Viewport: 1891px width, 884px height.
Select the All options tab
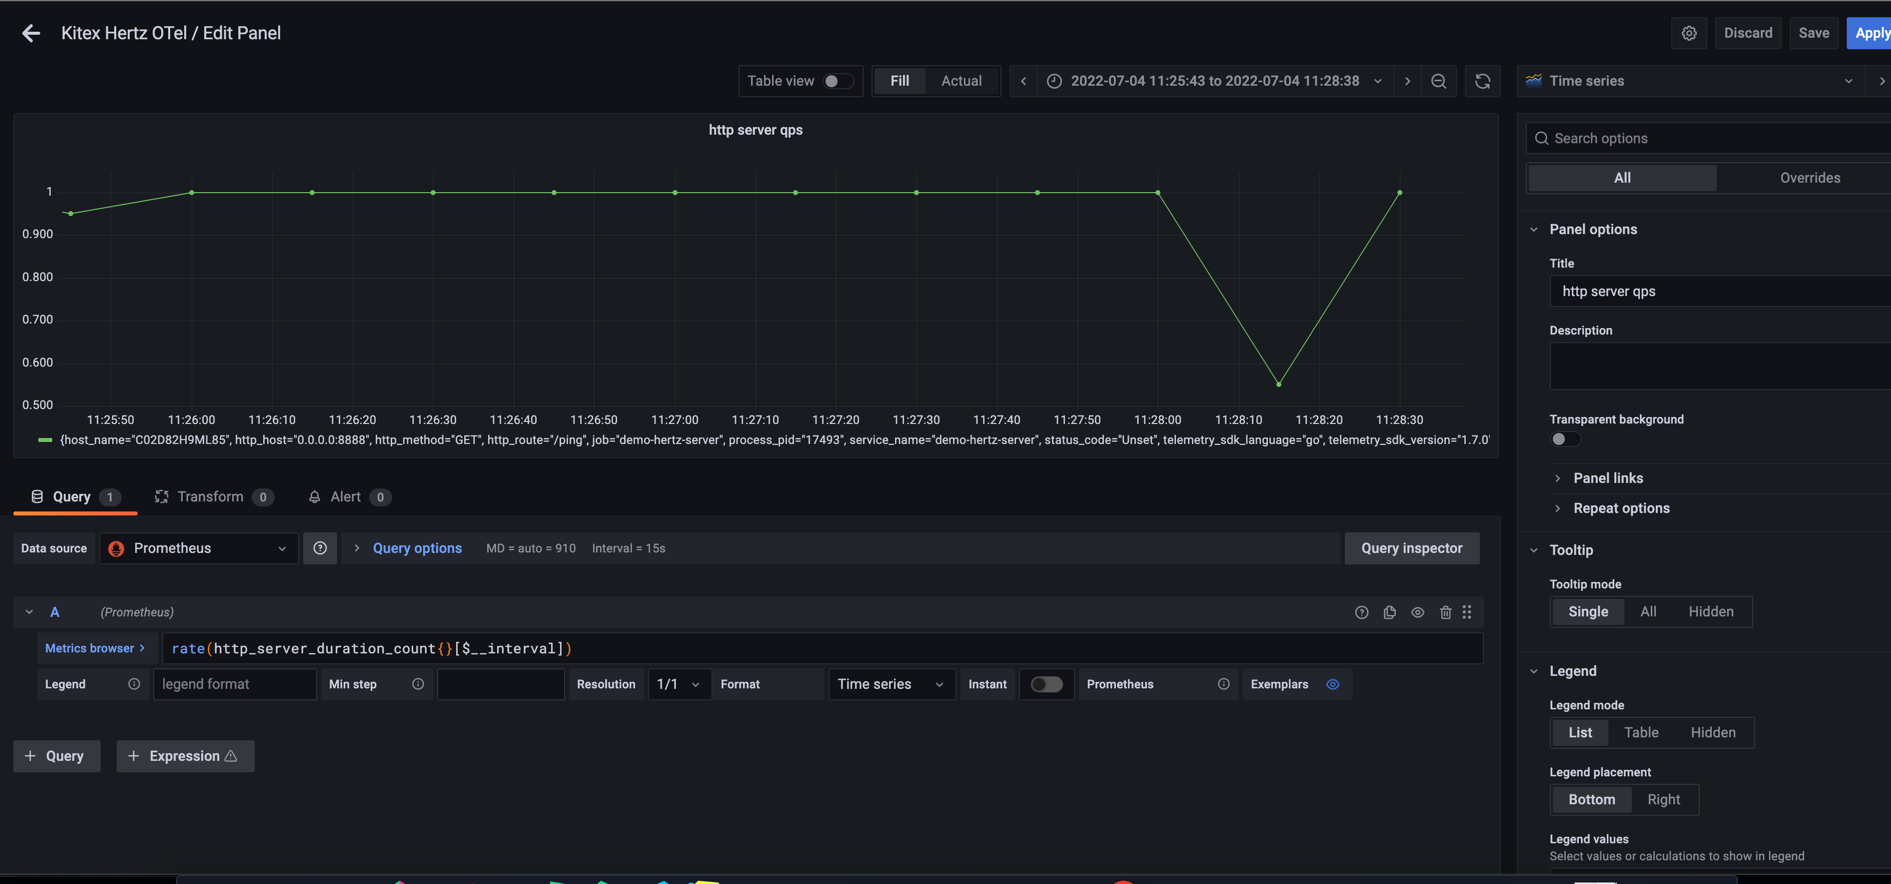click(1622, 178)
